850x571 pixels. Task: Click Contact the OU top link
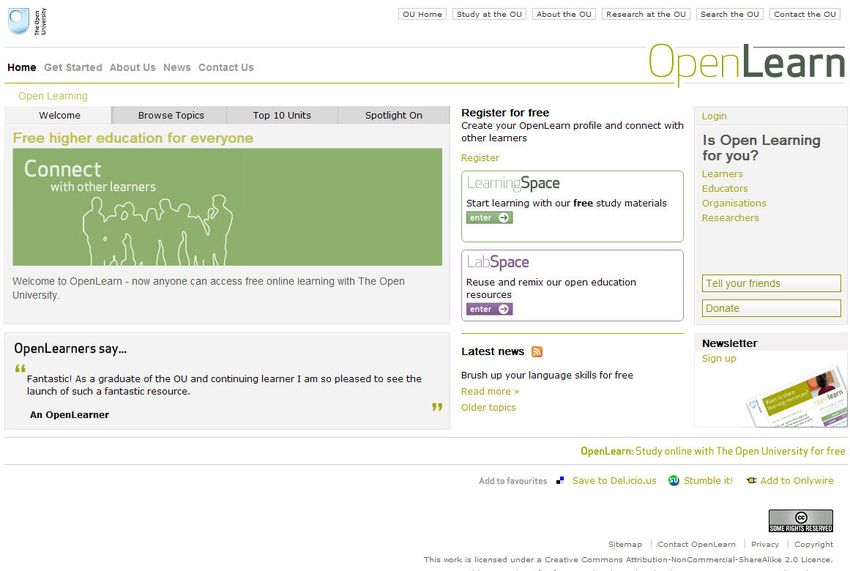(804, 14)
